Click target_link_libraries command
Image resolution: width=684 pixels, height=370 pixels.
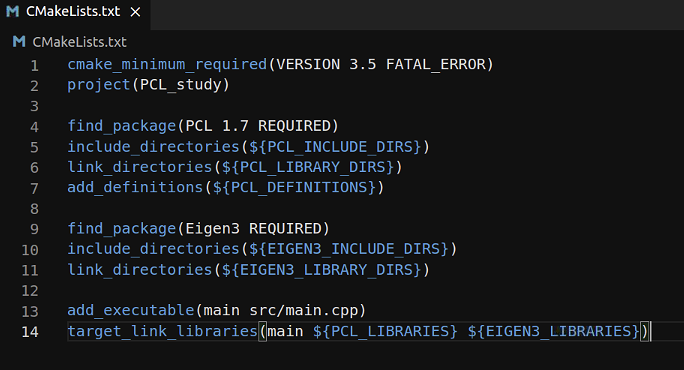(163, 331)
